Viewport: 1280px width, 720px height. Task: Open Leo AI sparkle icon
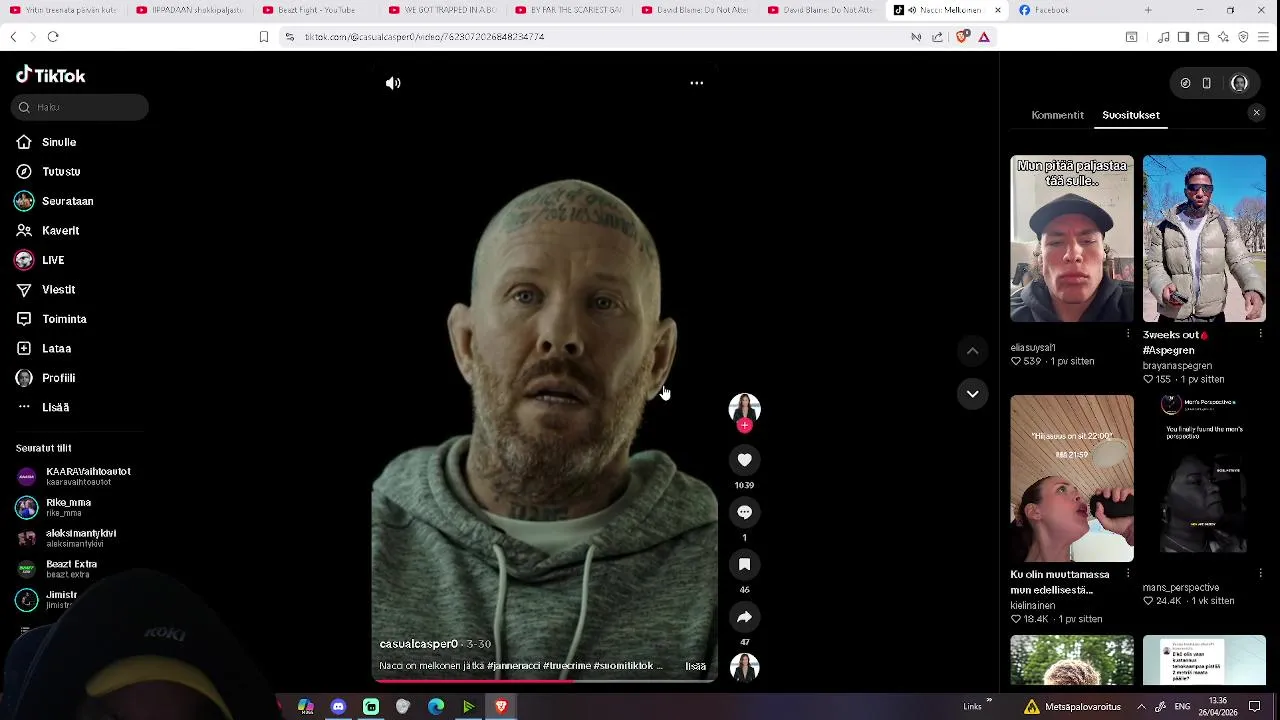[1223, 37]
